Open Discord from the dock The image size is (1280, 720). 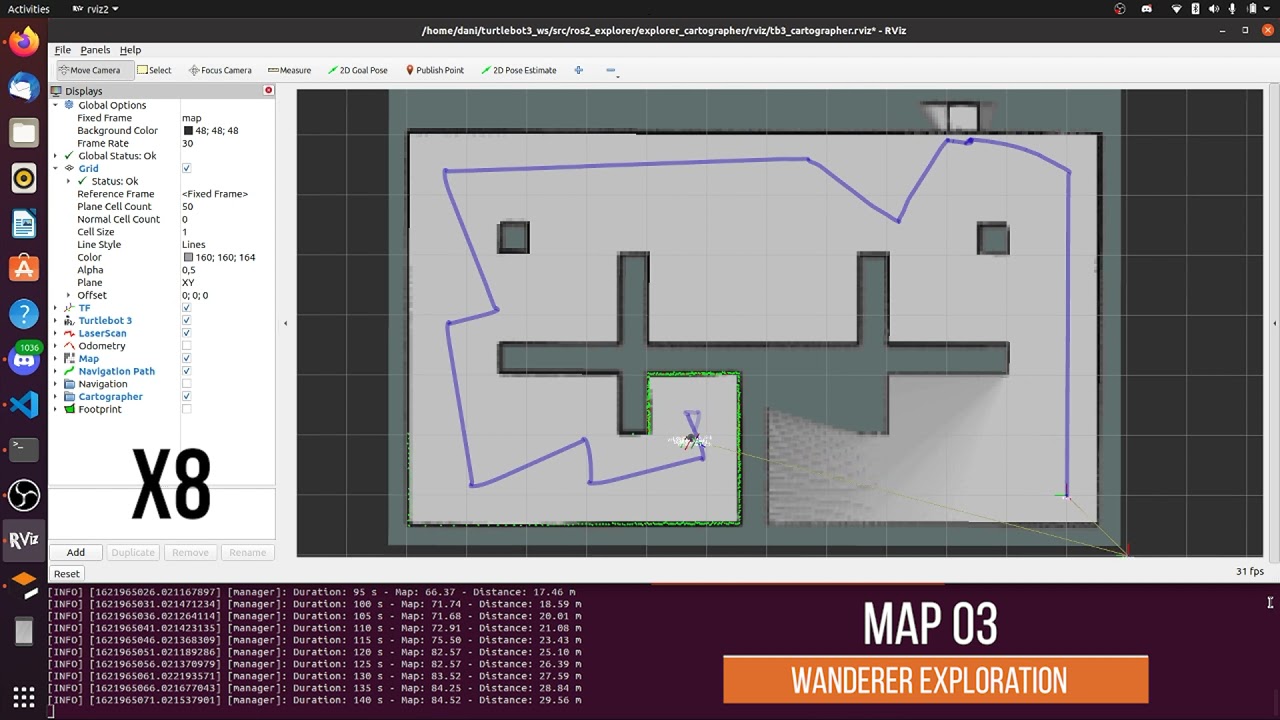point(24,359)
